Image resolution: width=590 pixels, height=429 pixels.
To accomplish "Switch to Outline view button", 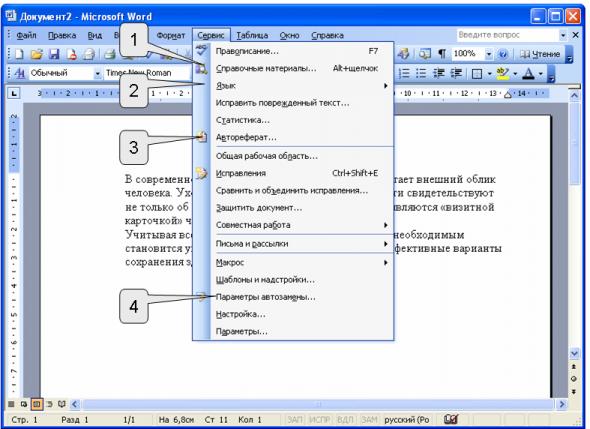I will click(x=49, y=404).
